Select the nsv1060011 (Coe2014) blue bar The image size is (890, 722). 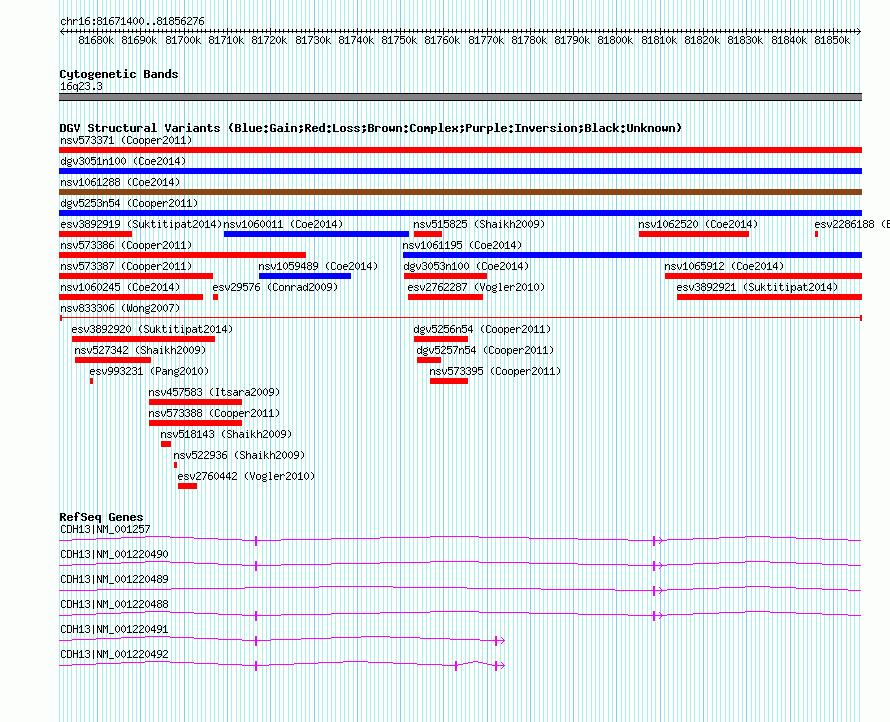click(316, 234)
